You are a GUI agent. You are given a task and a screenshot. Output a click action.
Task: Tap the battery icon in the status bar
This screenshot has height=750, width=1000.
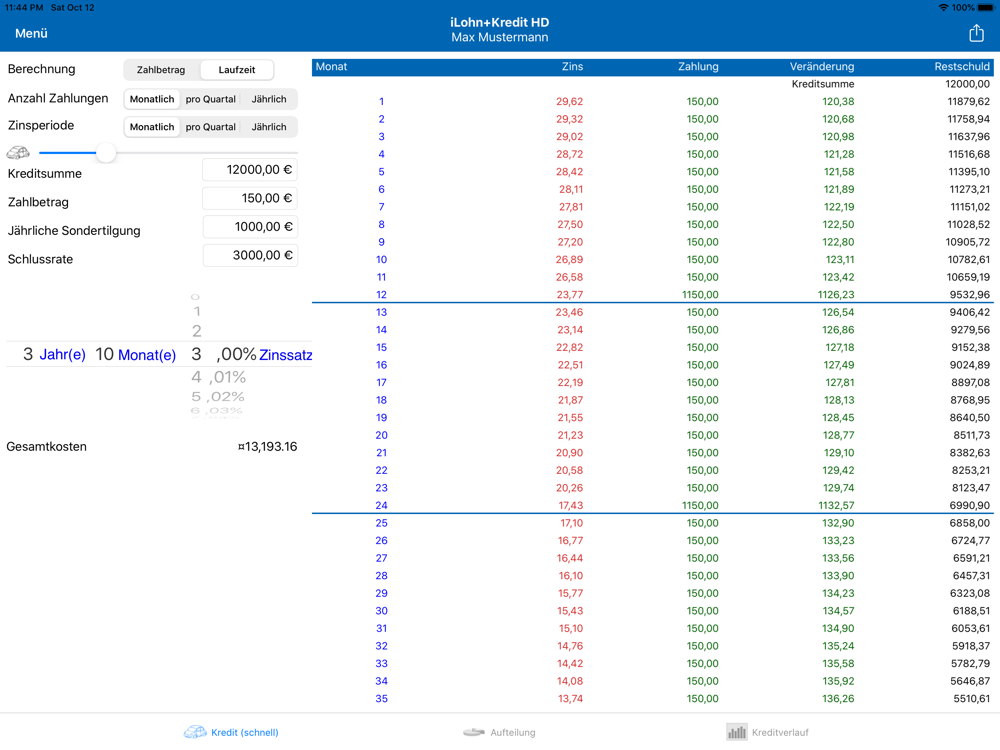[x=985, y=7]
